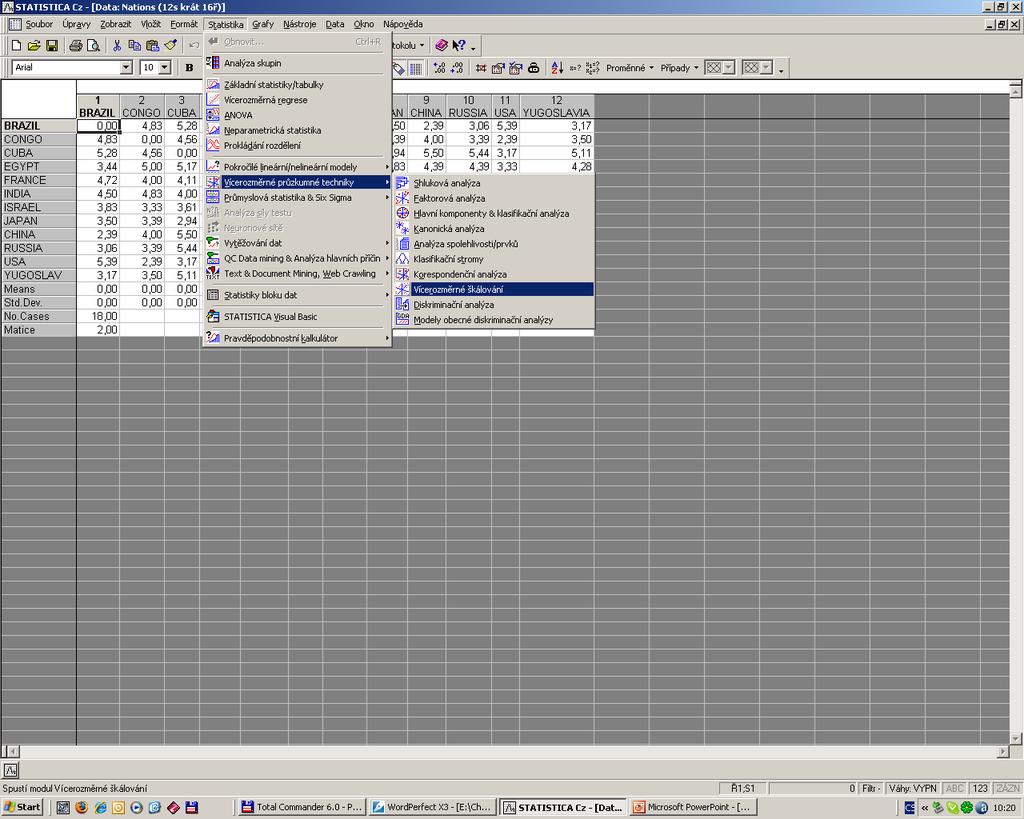Open the Windows Start button
Image resolution: width=1024 pixels, height=819 pixels.
22,807
